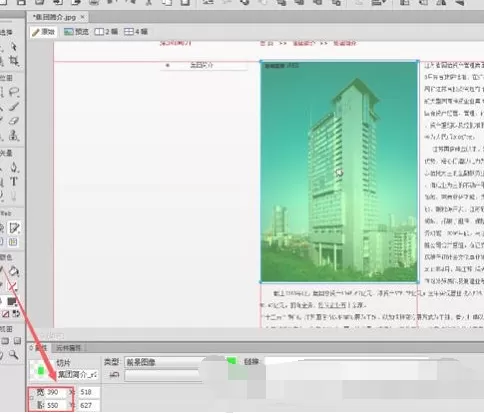
Task: Switch to the 属性 (Properties) panel tab
Action: 39,348
